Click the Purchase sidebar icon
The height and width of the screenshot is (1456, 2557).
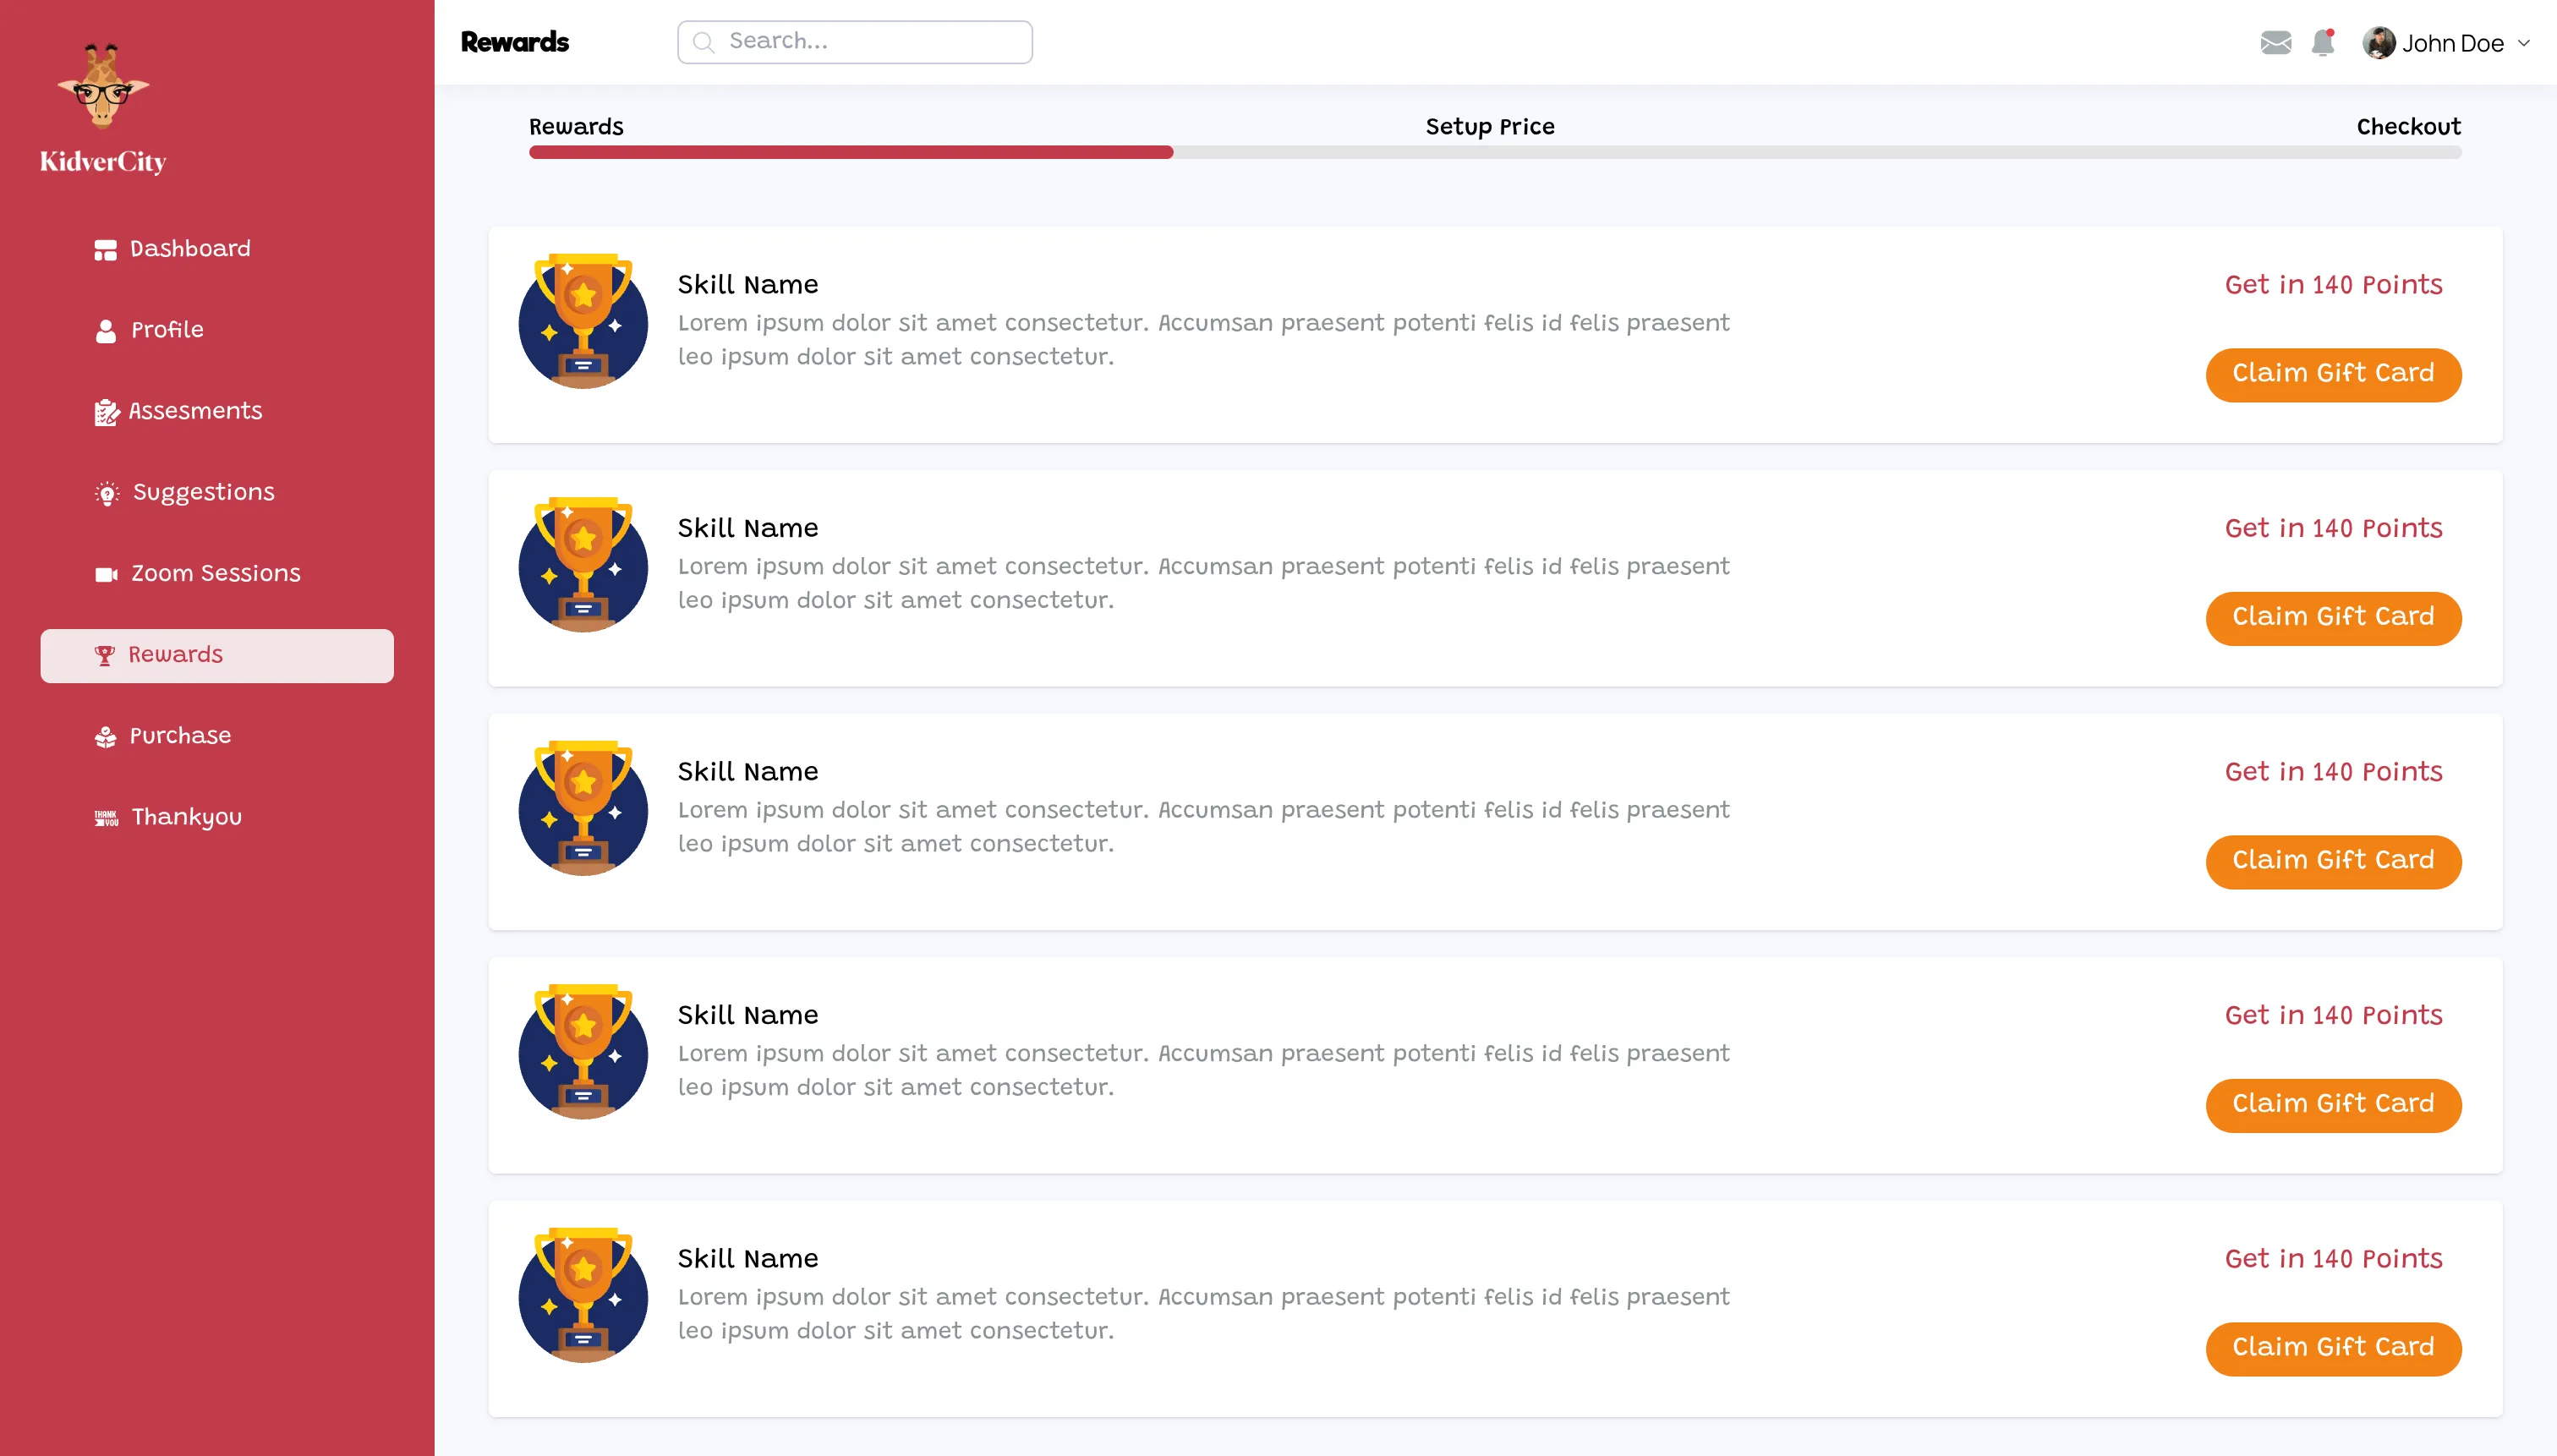point(105,737)
